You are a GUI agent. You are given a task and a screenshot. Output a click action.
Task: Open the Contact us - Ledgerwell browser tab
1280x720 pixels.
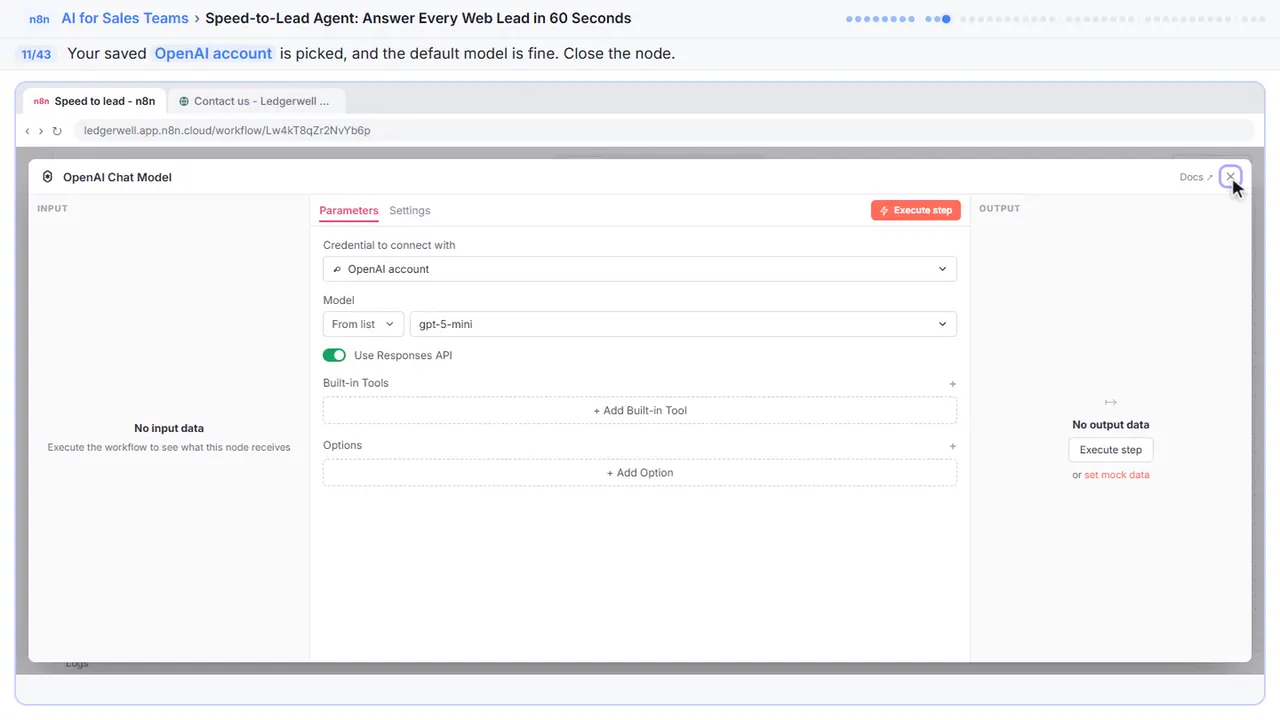(x=256, y=101)
